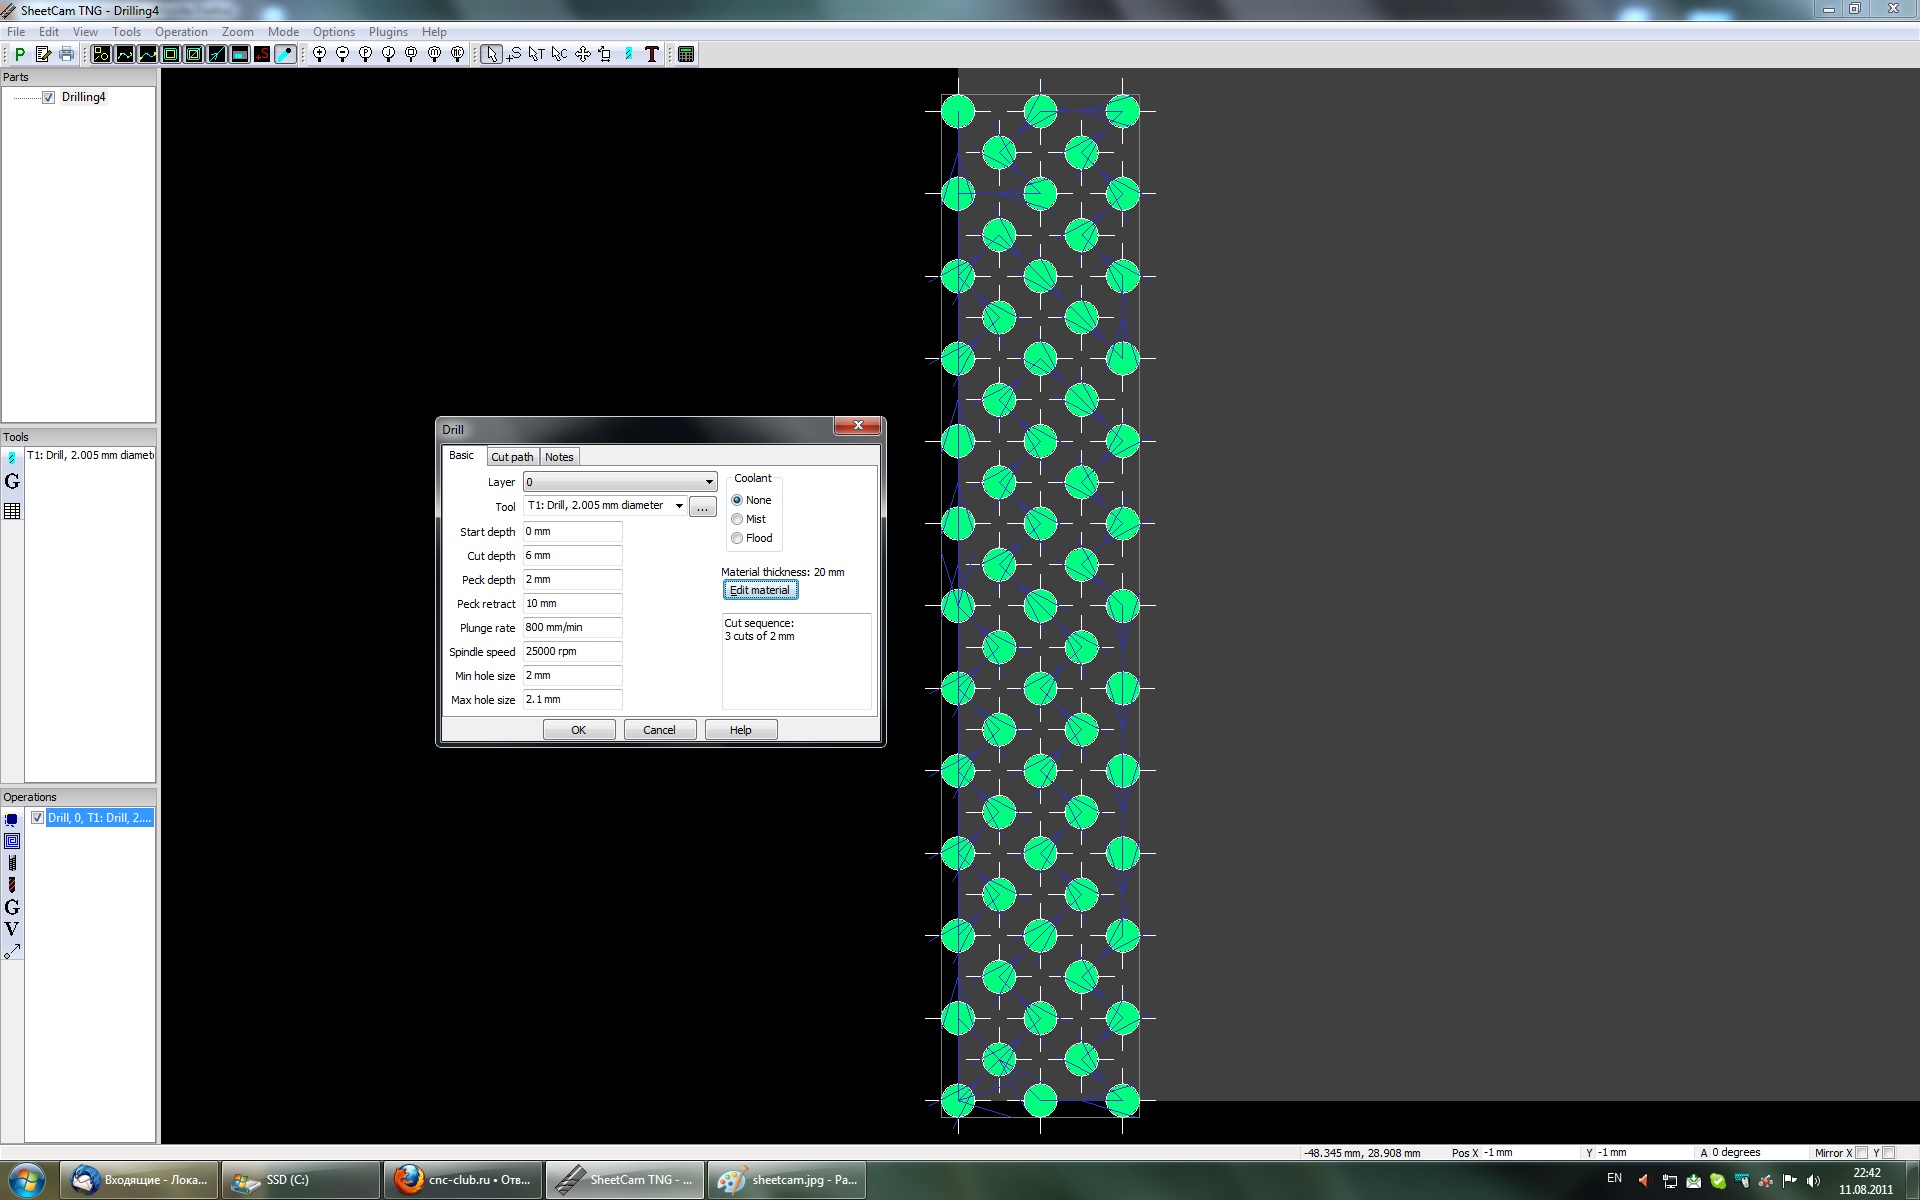Open Firefox cnc-club.ru taskbar item
Image resolution: width=1920 pixels, height=1200 pixels.
(463, 1180)
